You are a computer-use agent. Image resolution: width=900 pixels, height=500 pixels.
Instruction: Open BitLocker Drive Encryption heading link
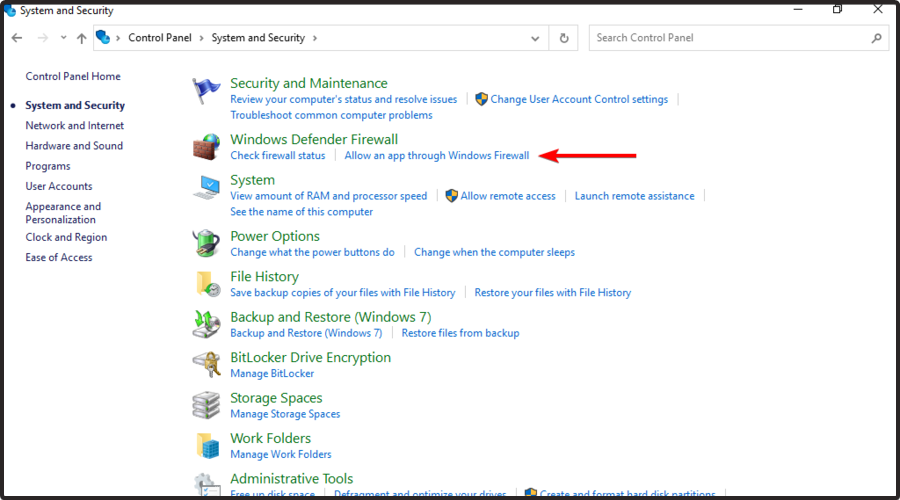click(311, 358)
